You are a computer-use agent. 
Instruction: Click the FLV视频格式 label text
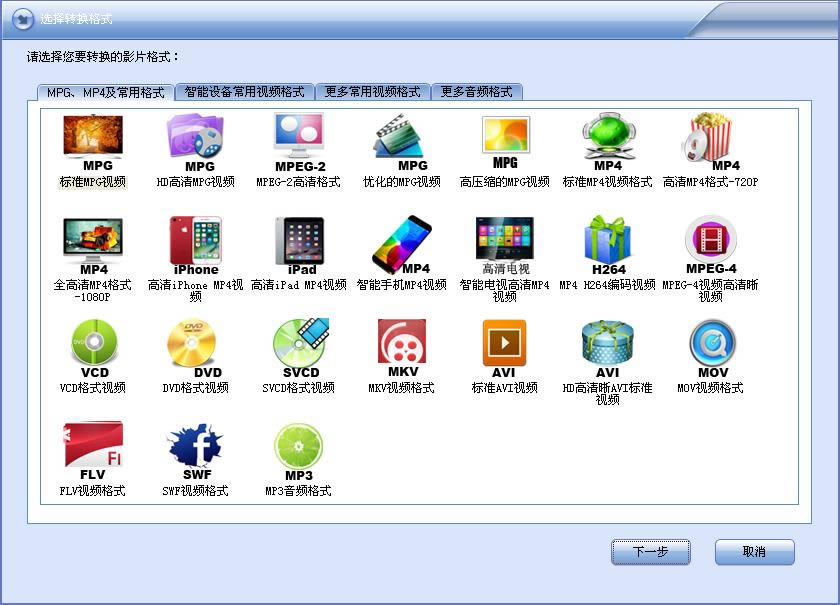[93, 491]
